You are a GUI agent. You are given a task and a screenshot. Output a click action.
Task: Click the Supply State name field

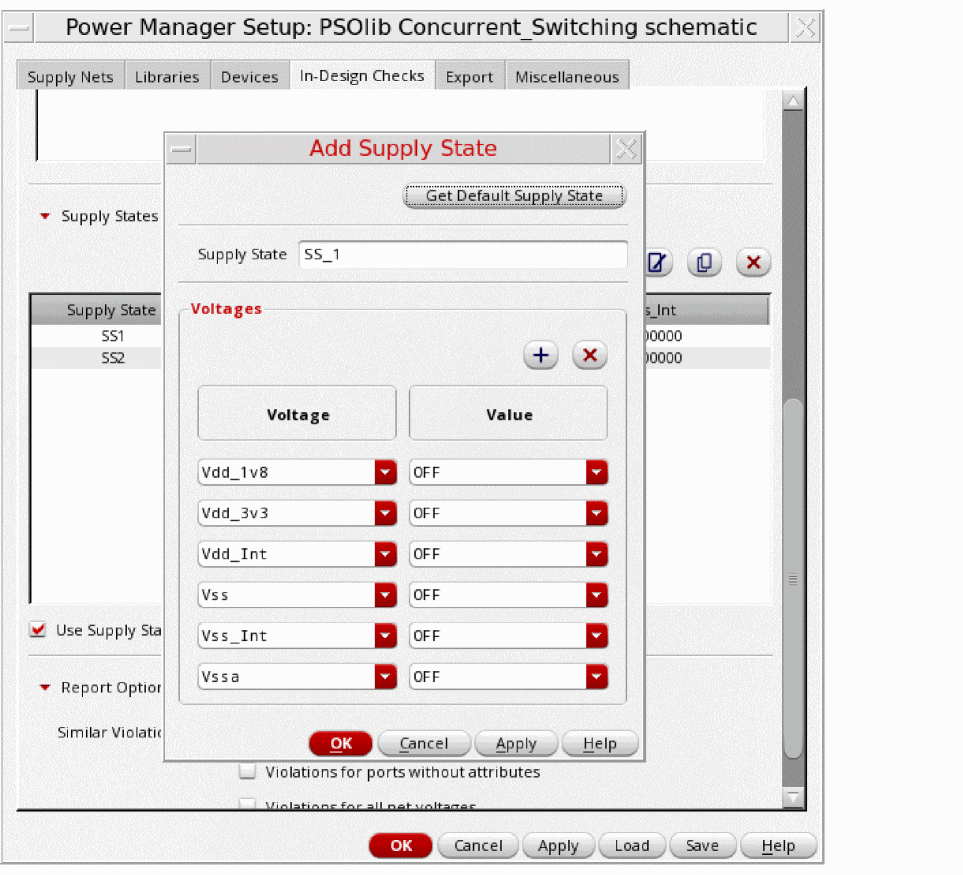463,255
